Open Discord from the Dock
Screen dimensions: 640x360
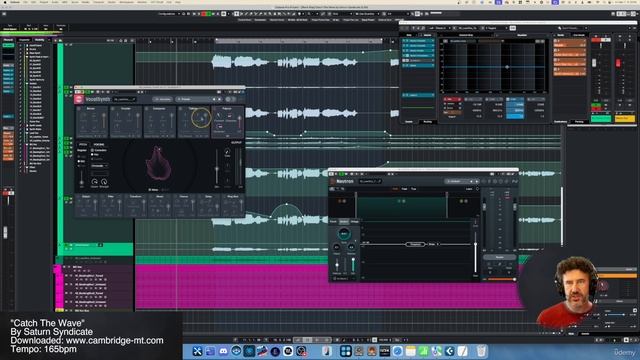pos(223,351)
